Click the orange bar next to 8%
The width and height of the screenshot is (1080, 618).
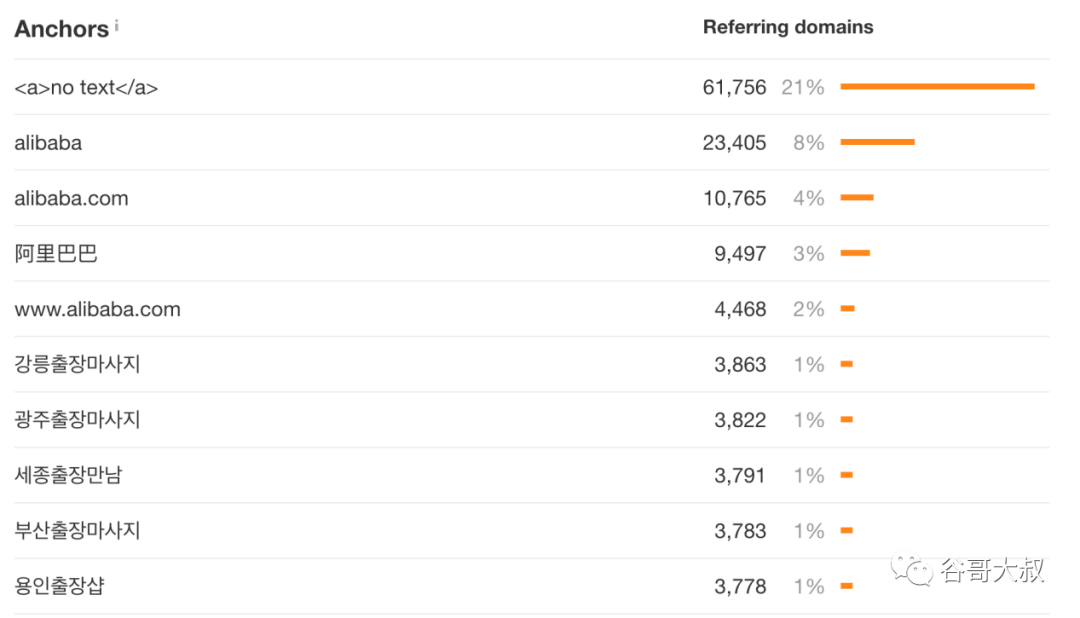(877, 142)
